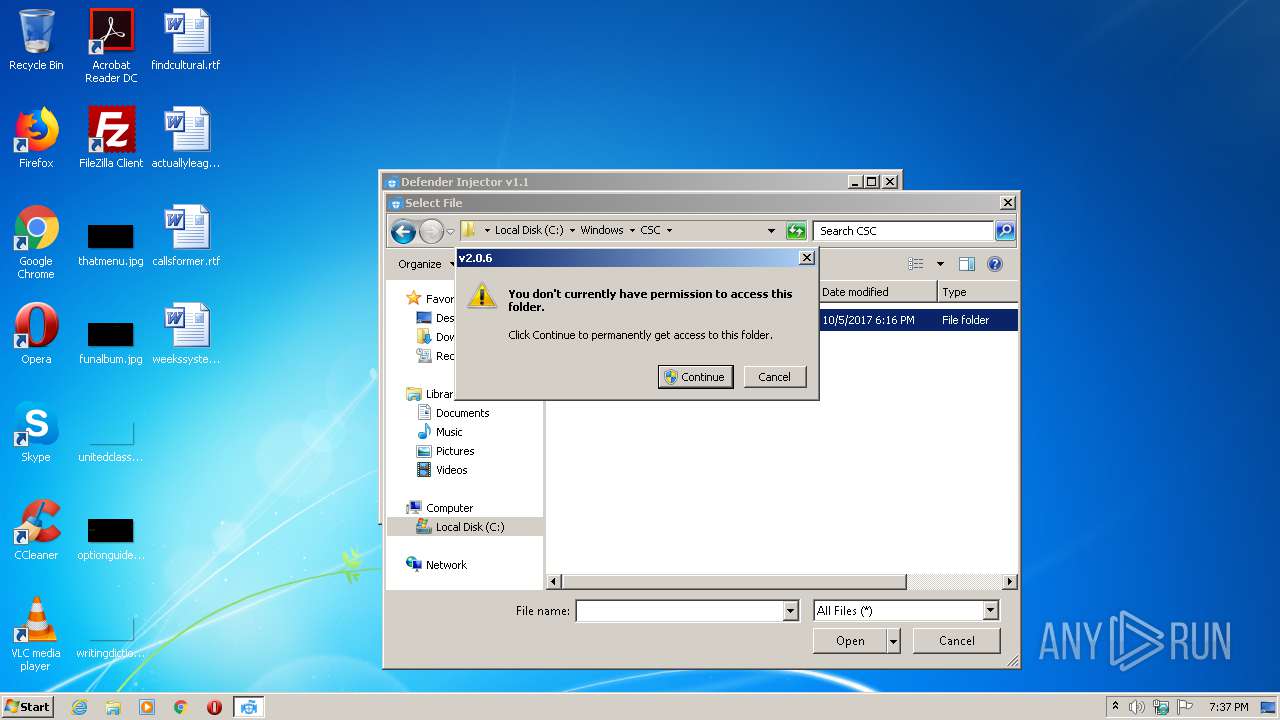Open Internet Explorer from the taskbar
Screen dimensions: 1280x720
79,707
